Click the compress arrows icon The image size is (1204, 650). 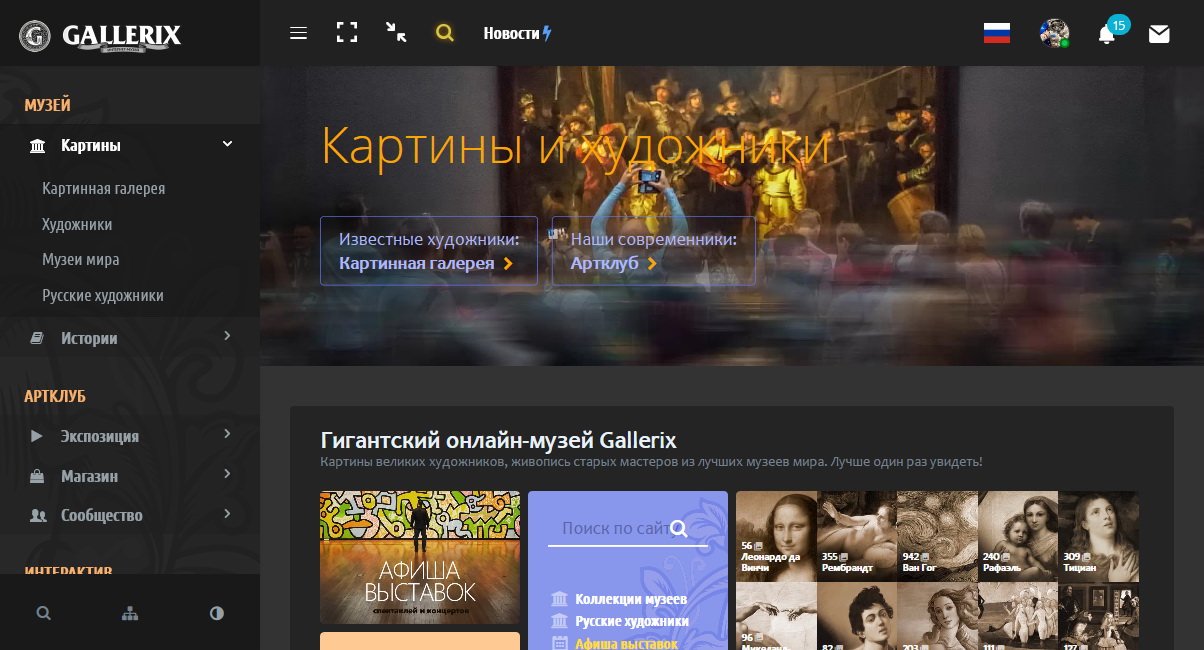(x=396, y=33)
